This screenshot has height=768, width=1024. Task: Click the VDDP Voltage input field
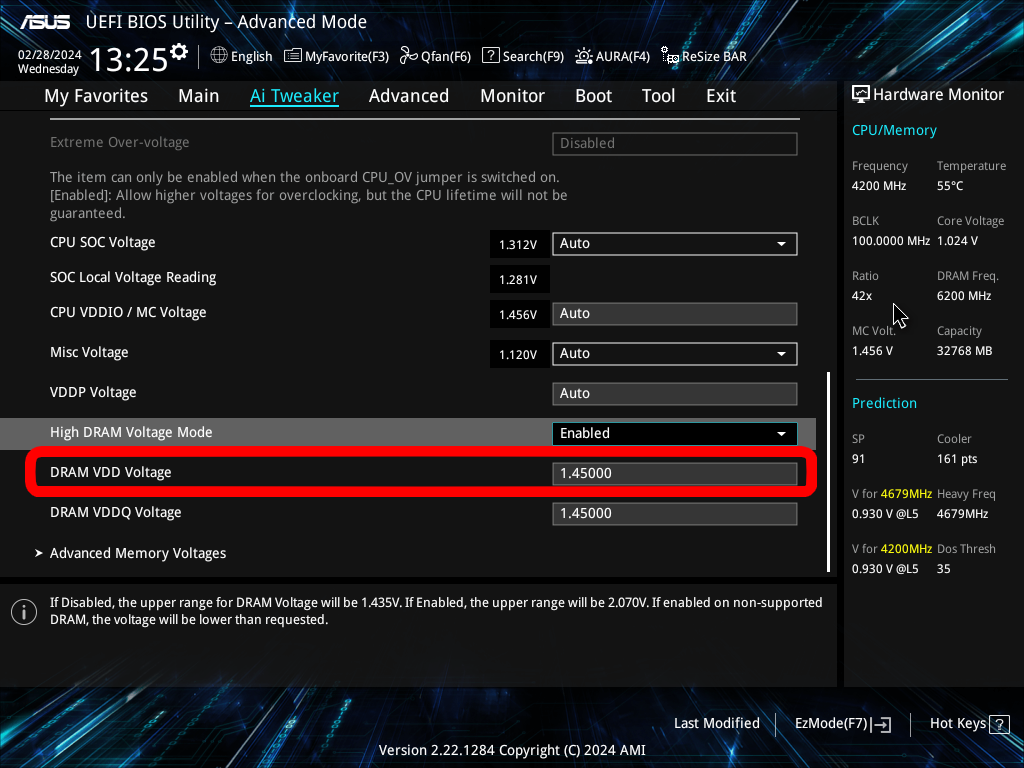coord(675,394)
